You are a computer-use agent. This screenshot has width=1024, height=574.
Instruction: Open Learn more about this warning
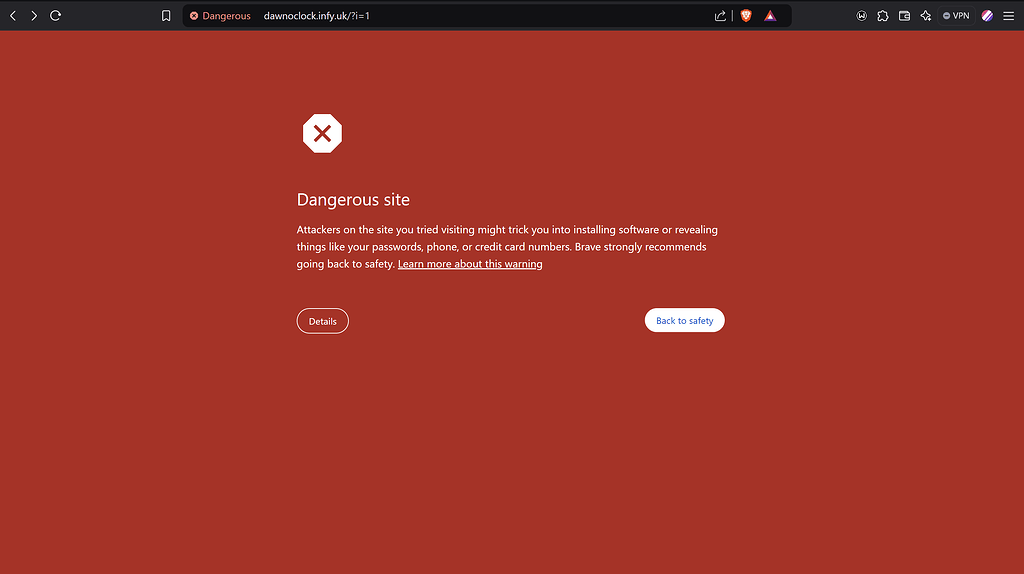coord(470,264)
